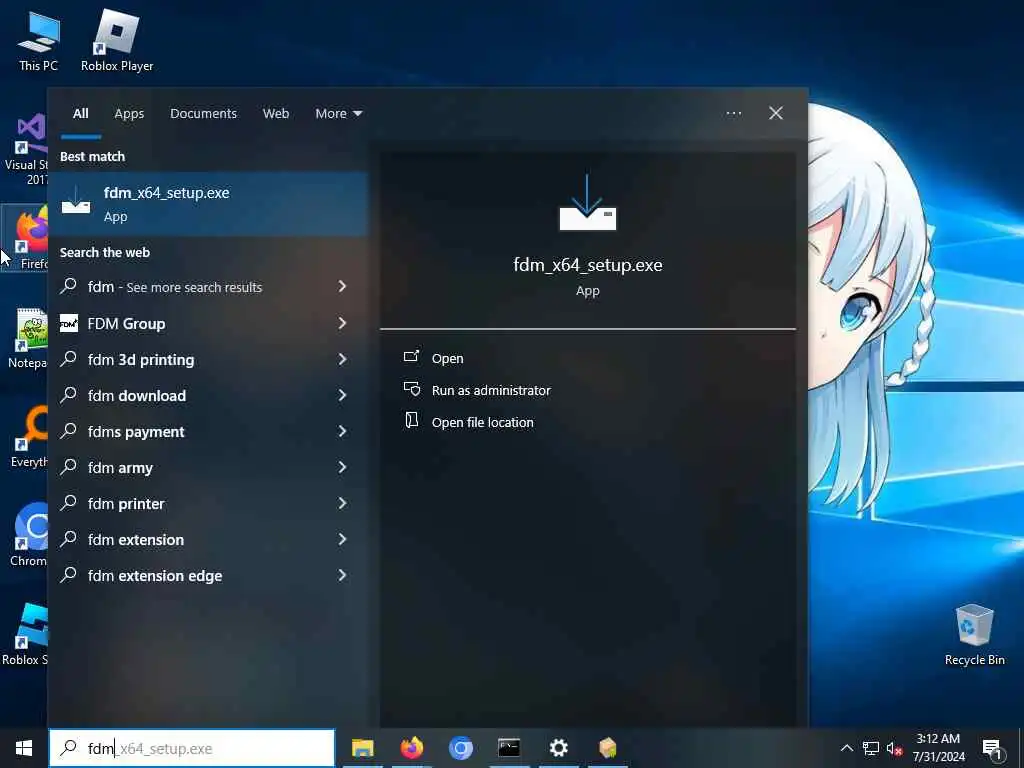
Task: Switch to the Web search tab
Action: click(x=276, y=114)
